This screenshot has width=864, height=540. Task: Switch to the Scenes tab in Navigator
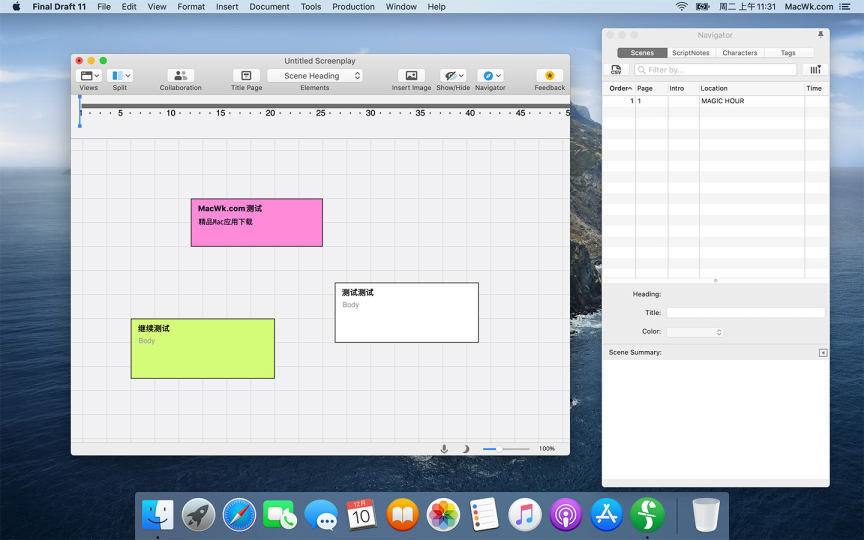point(642,53)
